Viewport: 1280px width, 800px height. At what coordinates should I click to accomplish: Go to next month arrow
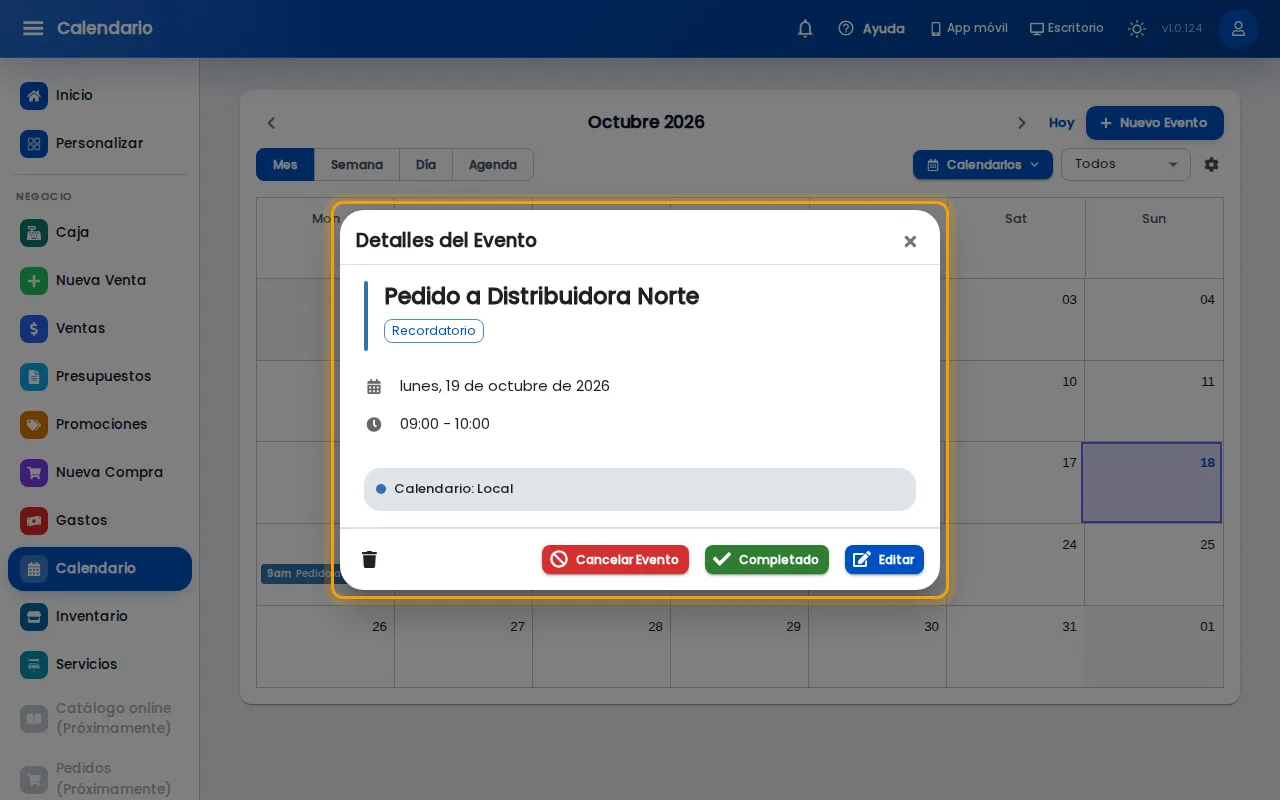(x=1021, y=123)
